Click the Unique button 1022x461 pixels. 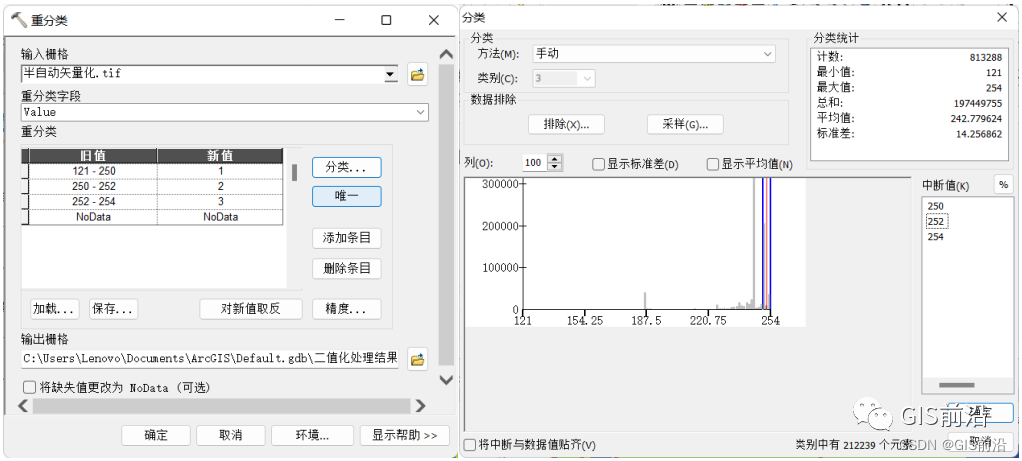(x=347, y=196)
